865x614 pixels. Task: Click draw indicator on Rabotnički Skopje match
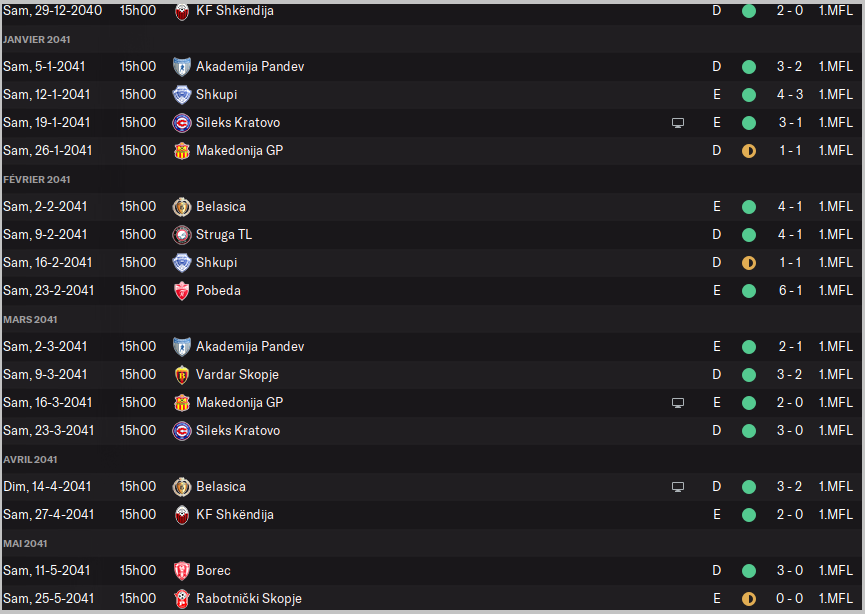coord(749,599)
